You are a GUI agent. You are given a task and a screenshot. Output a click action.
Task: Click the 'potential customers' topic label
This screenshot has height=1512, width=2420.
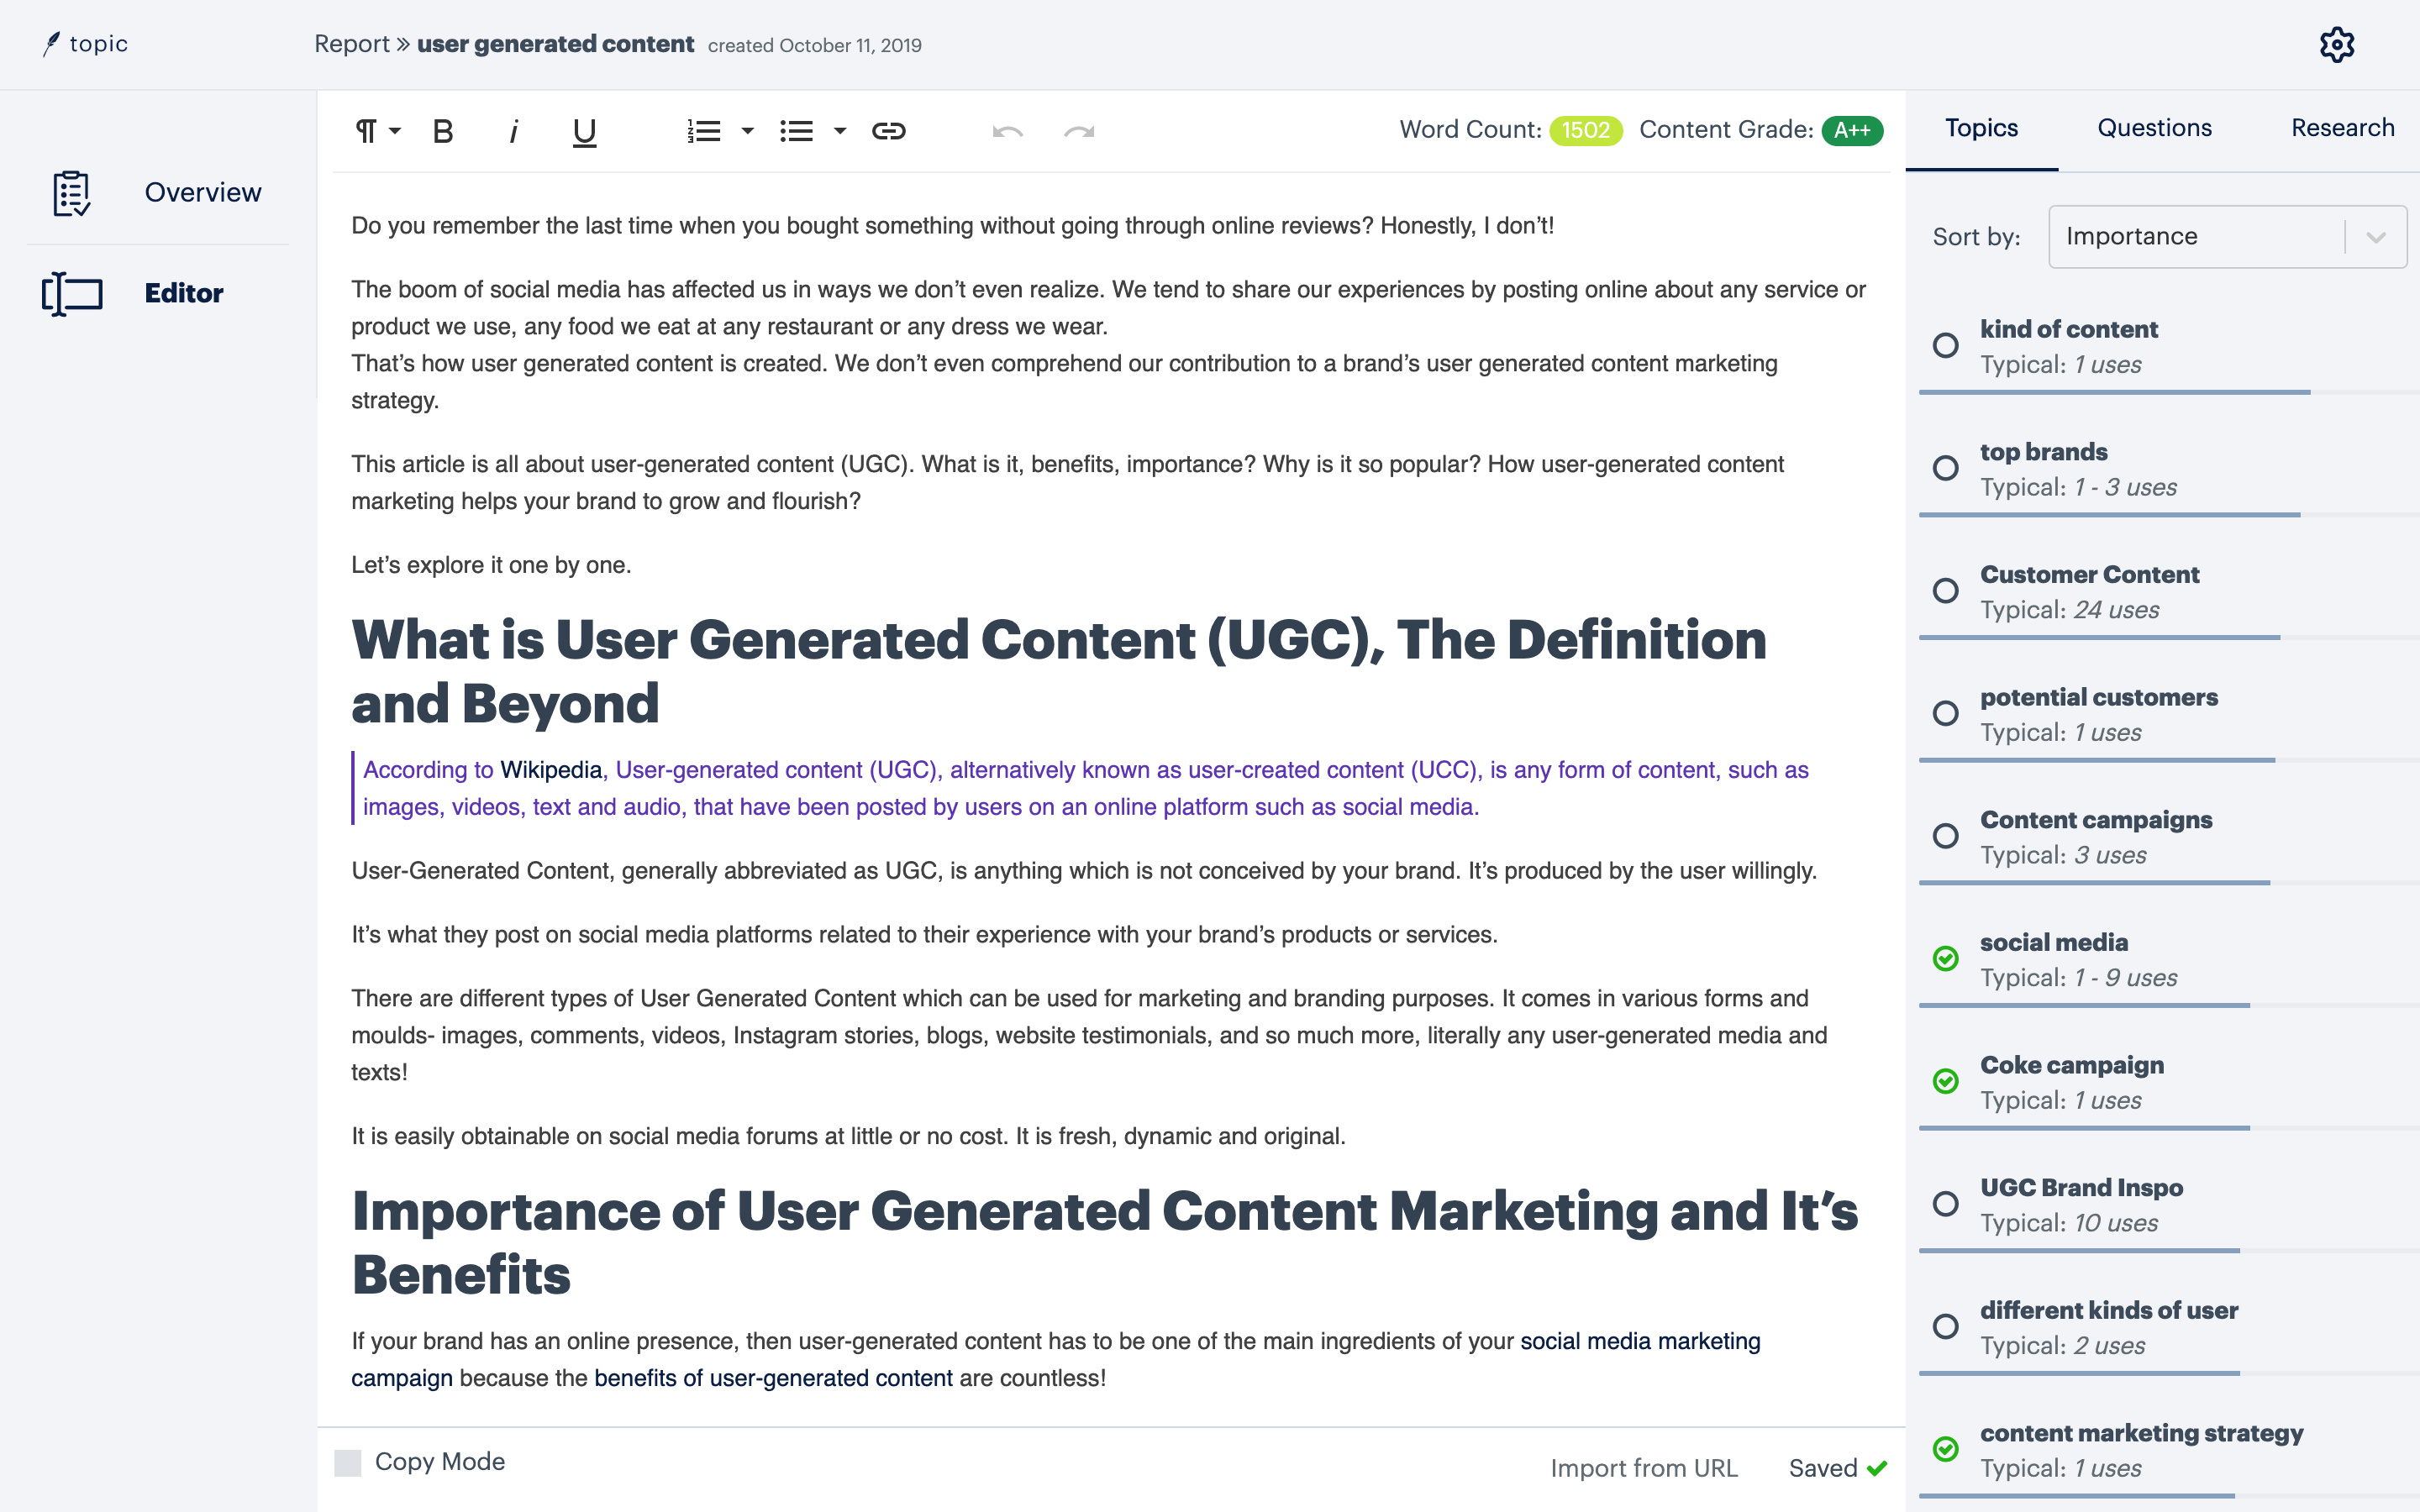coord(2098,697)
